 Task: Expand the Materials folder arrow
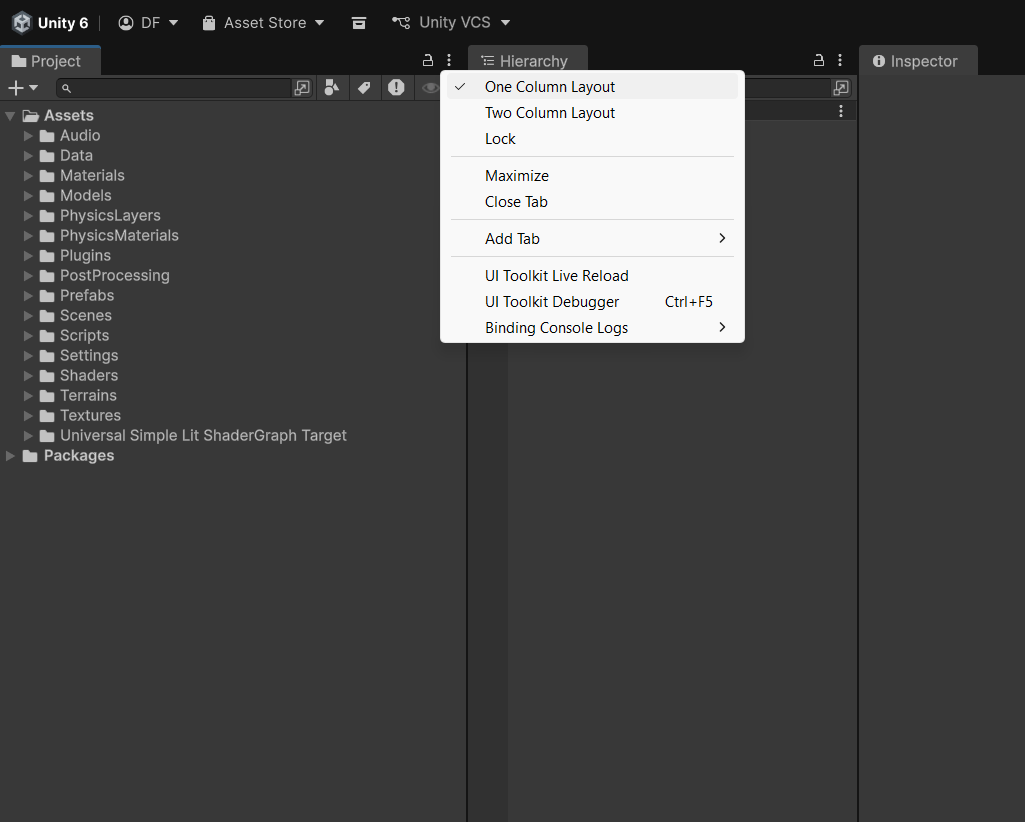28,175
